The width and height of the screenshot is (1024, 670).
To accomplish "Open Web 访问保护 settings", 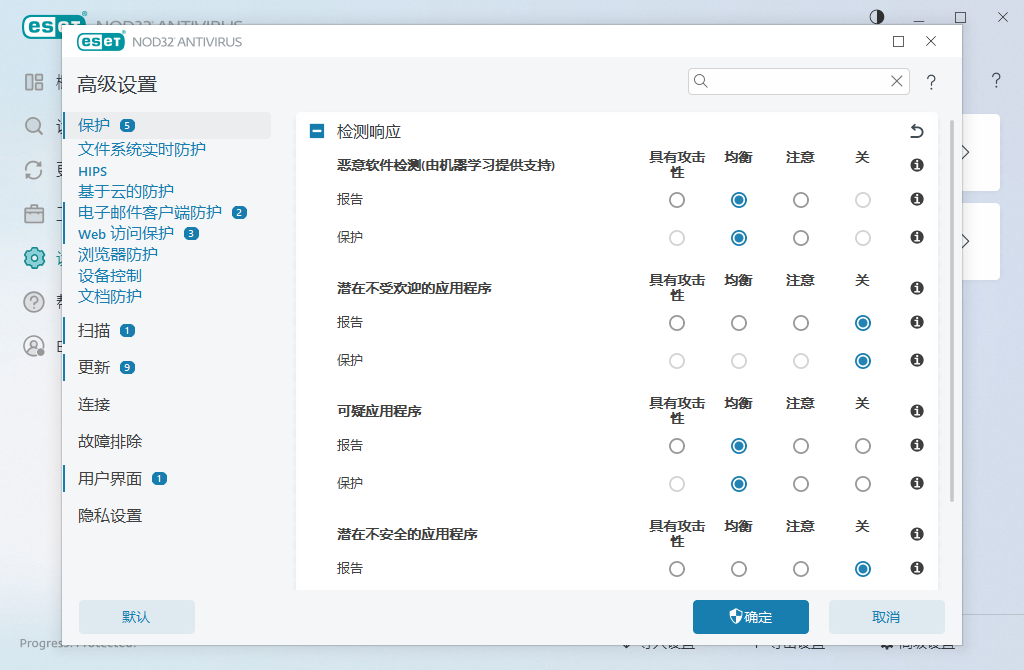I will [125, 233].
